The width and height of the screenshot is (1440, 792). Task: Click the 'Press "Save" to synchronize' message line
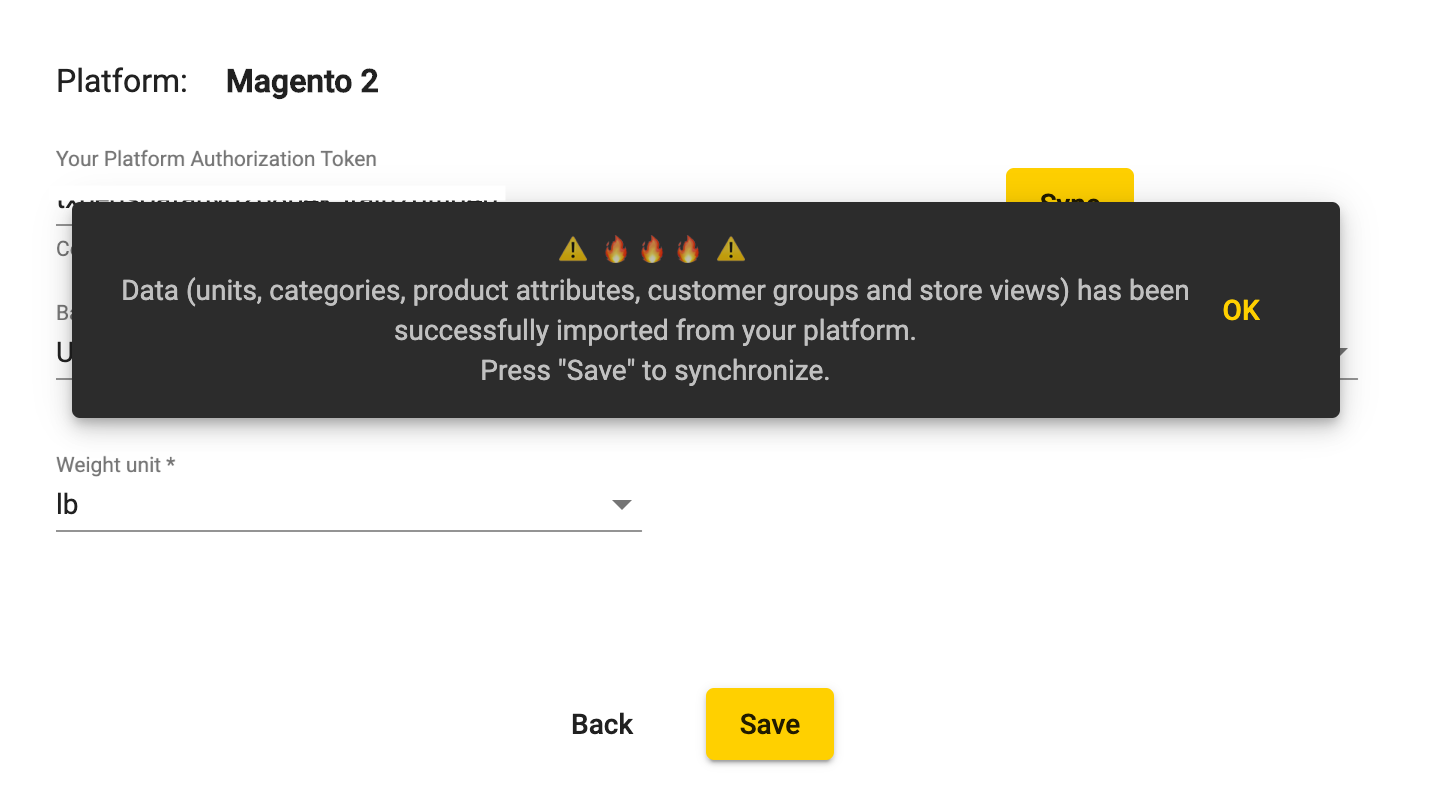click(655, 370)
